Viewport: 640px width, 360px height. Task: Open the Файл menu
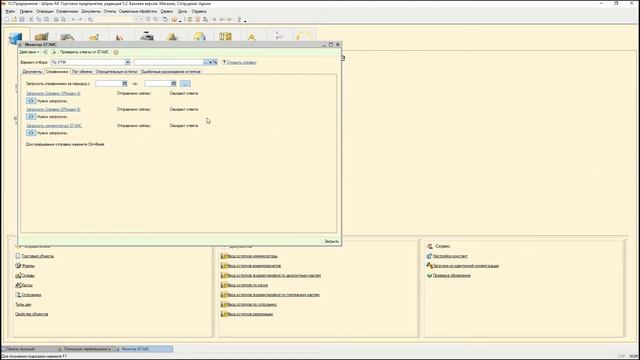[x=10, y=11]
